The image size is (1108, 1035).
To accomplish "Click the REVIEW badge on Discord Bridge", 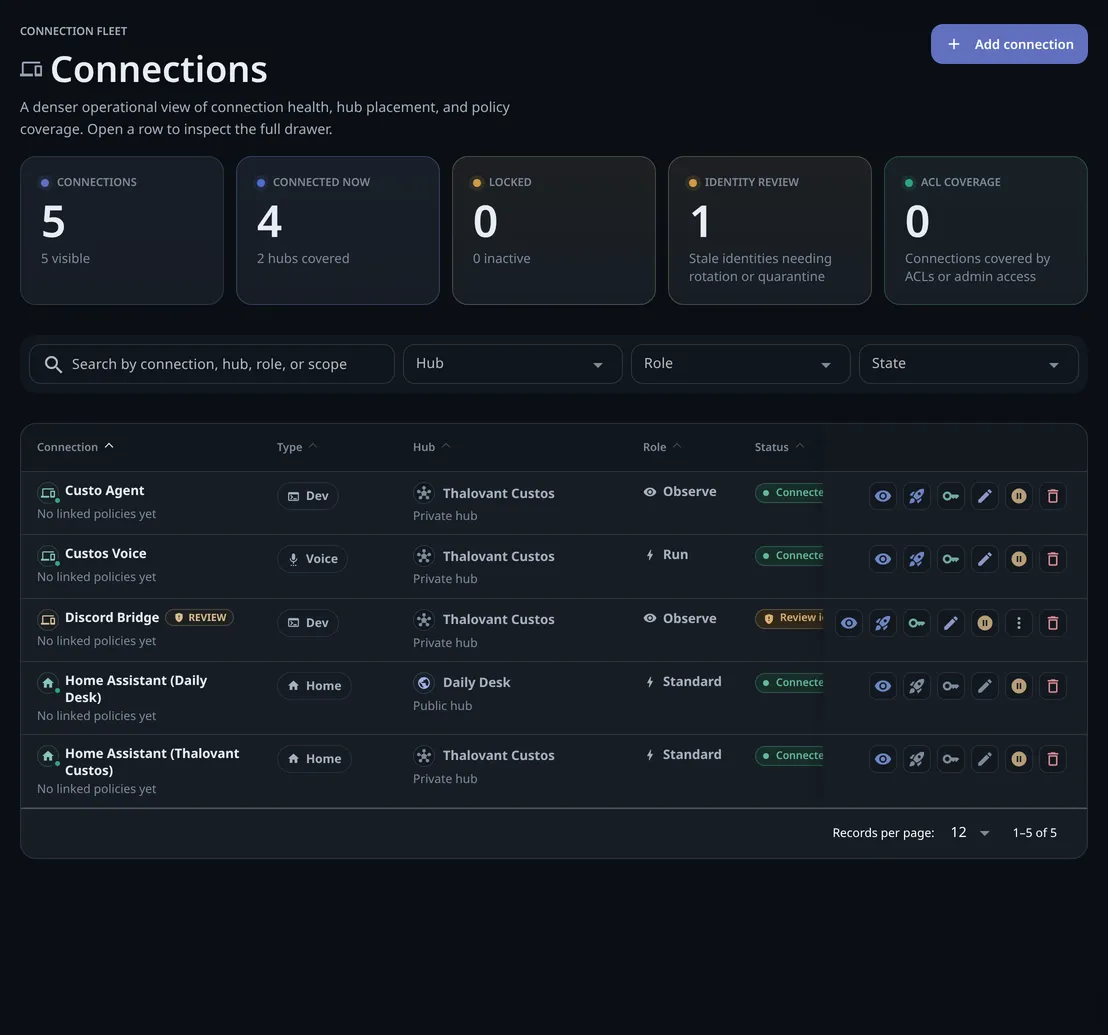I will tap(199, 617).
